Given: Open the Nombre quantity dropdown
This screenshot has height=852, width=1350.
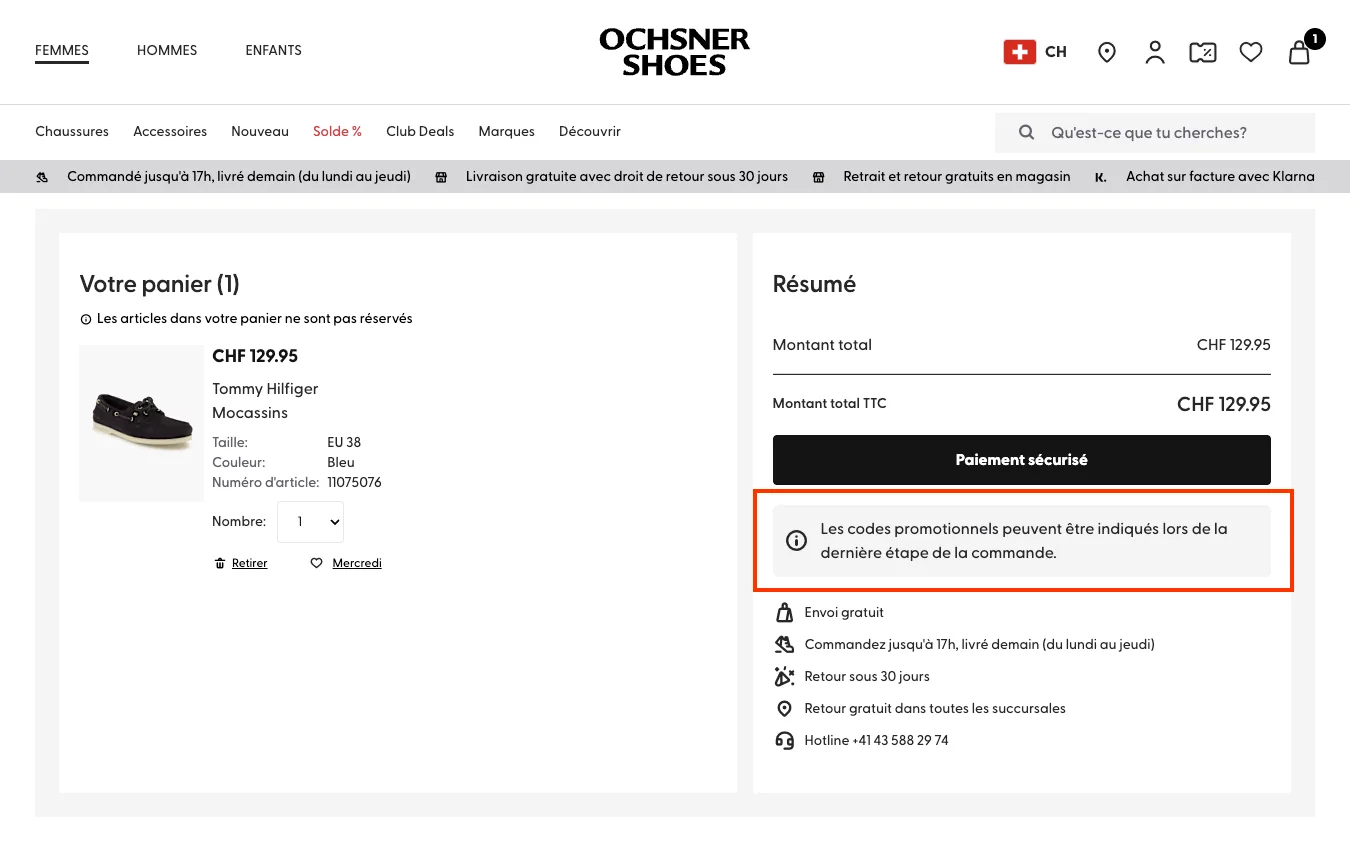Looking at the screenshot, I should 310,522.
